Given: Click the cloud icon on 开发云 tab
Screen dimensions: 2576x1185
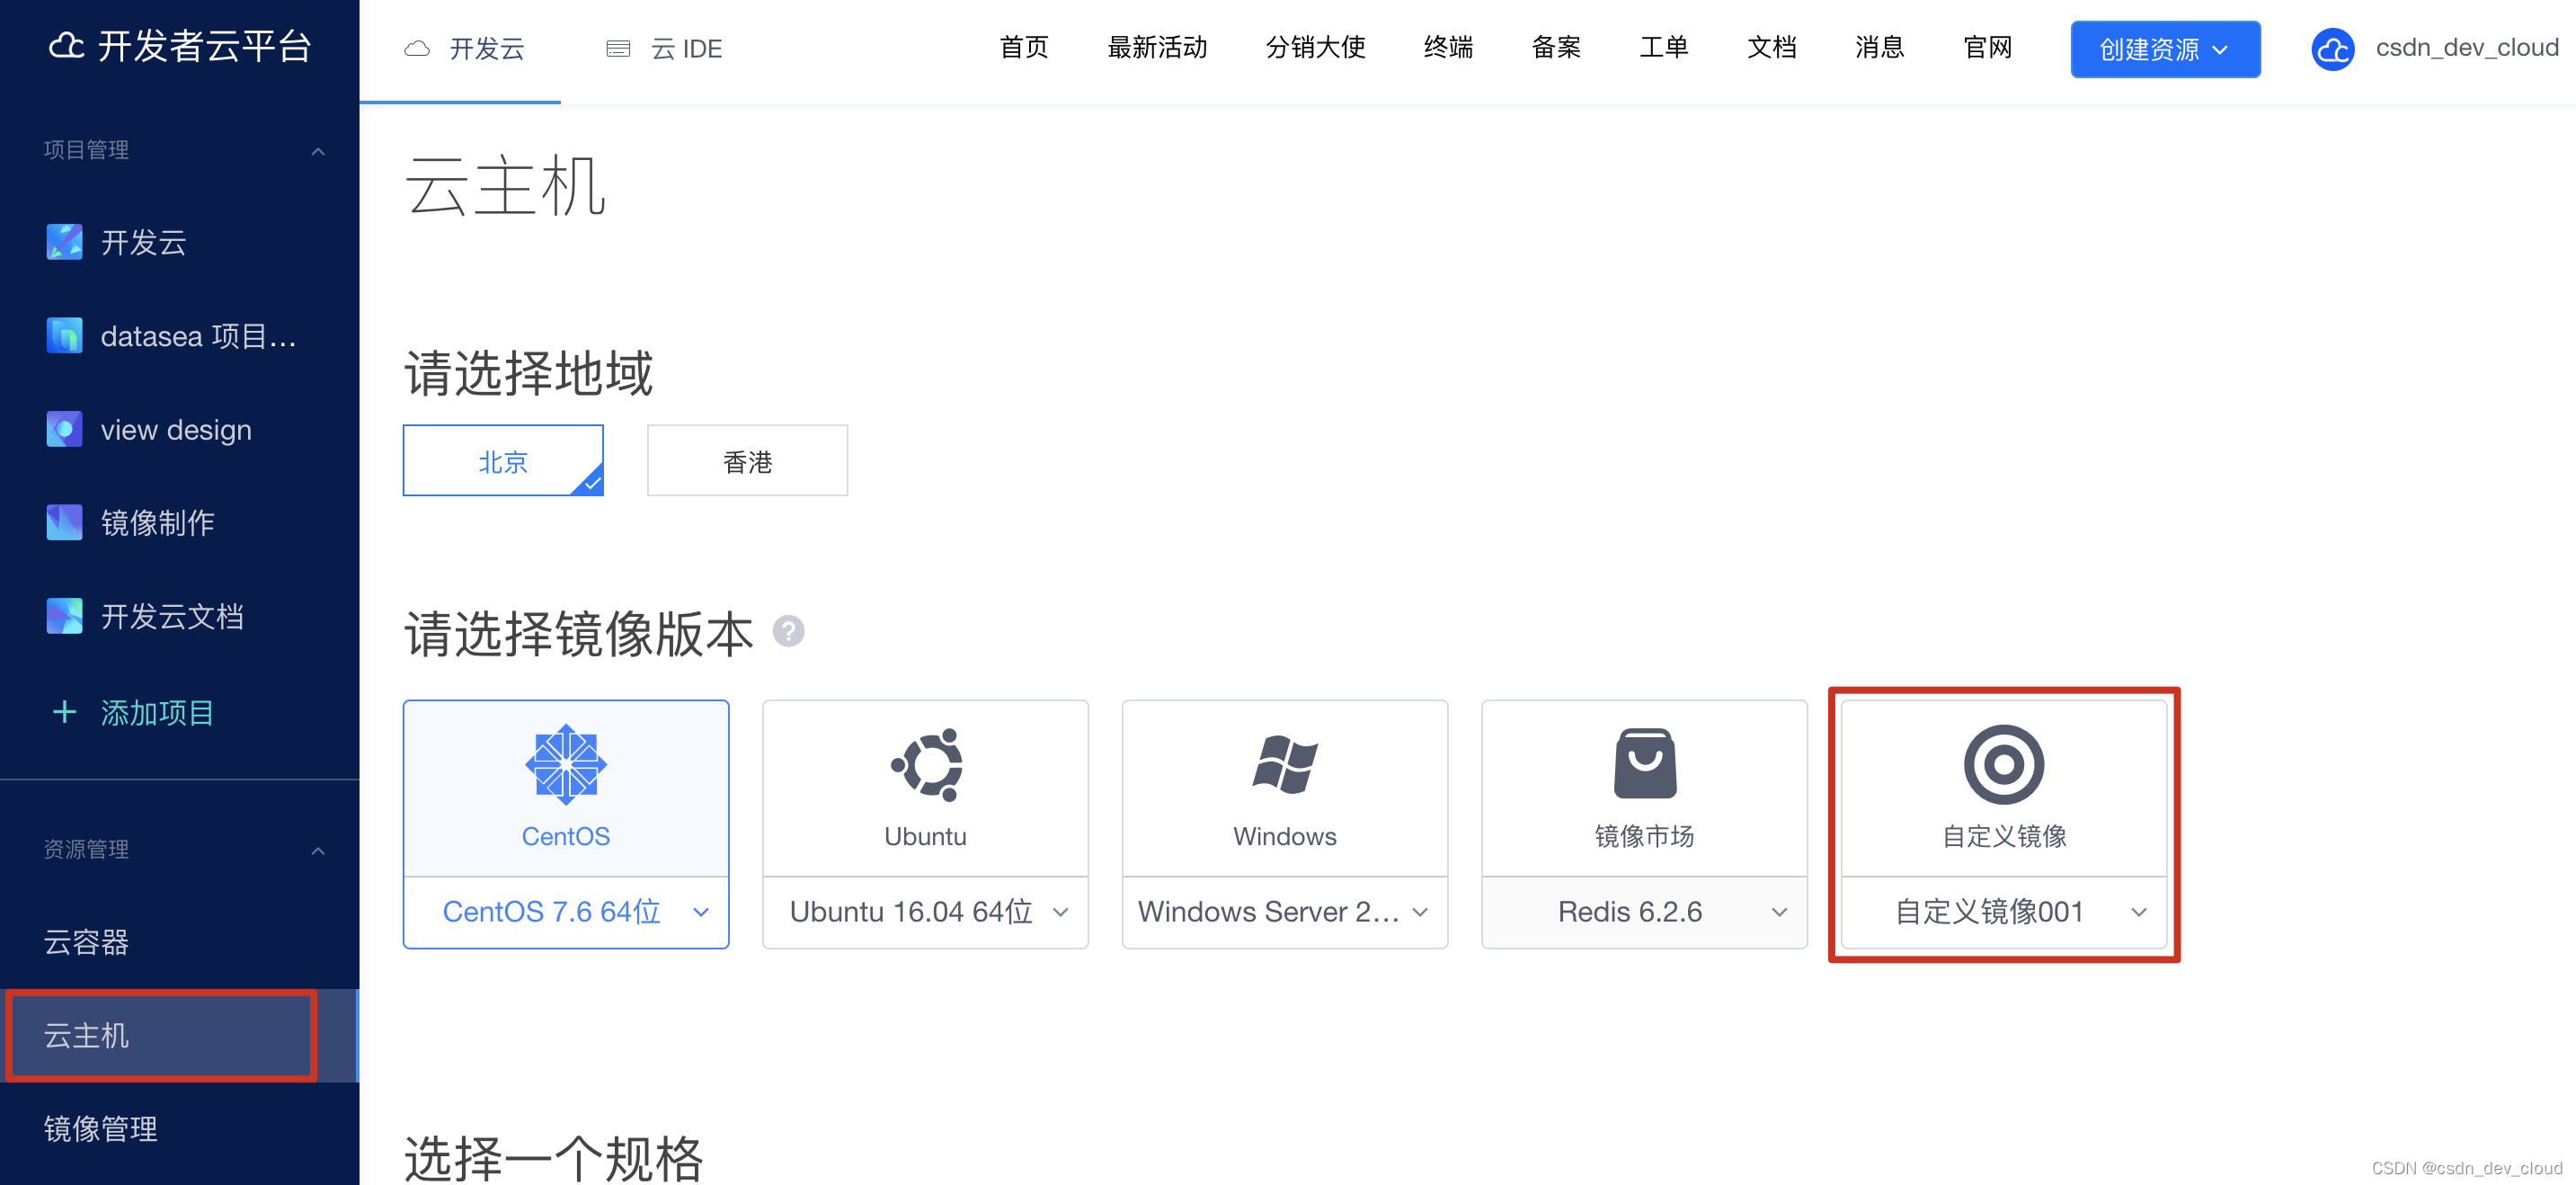Looking at the screenshot, I should tap(417, 48).
